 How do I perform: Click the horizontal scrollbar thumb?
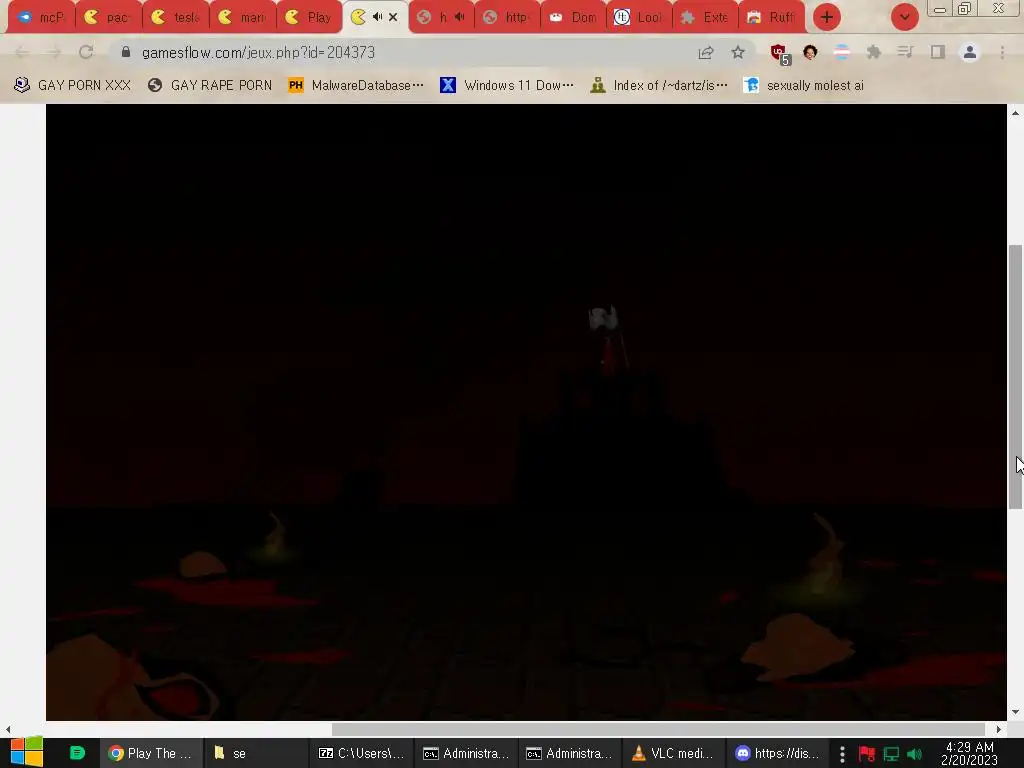click(658, 729)
